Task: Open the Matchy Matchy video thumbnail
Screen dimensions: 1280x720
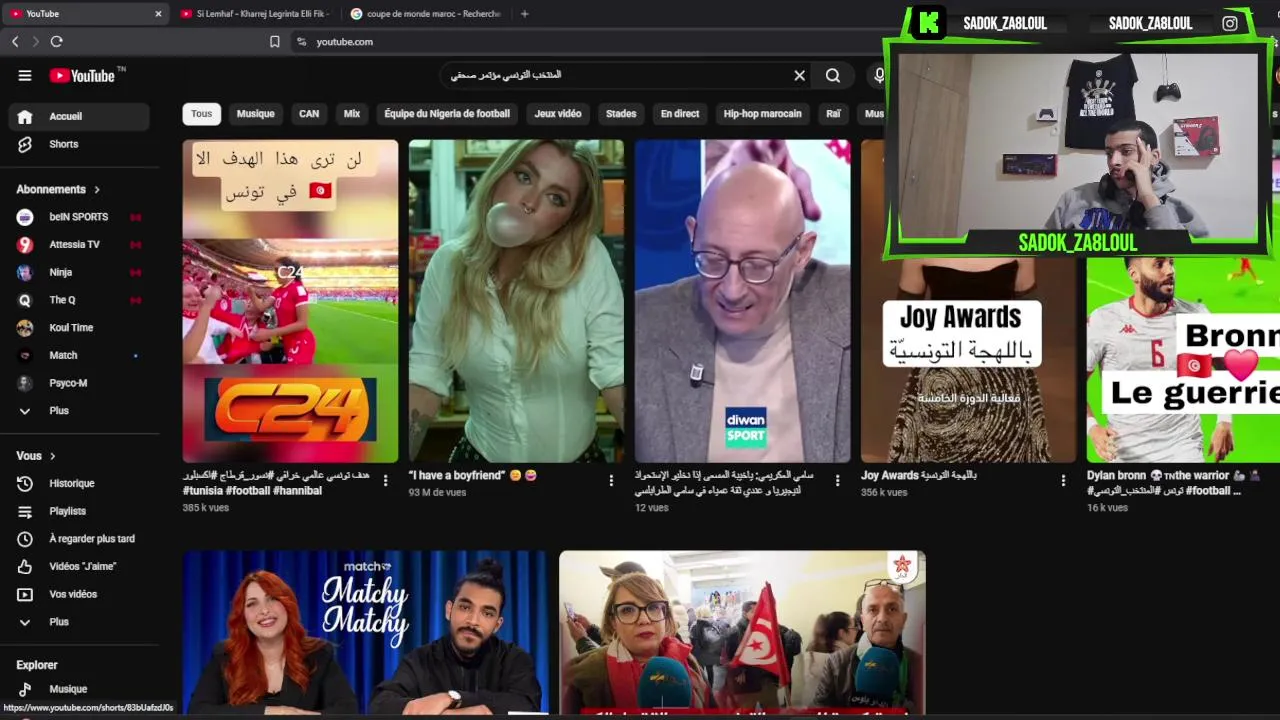Action: pos(365,632)
